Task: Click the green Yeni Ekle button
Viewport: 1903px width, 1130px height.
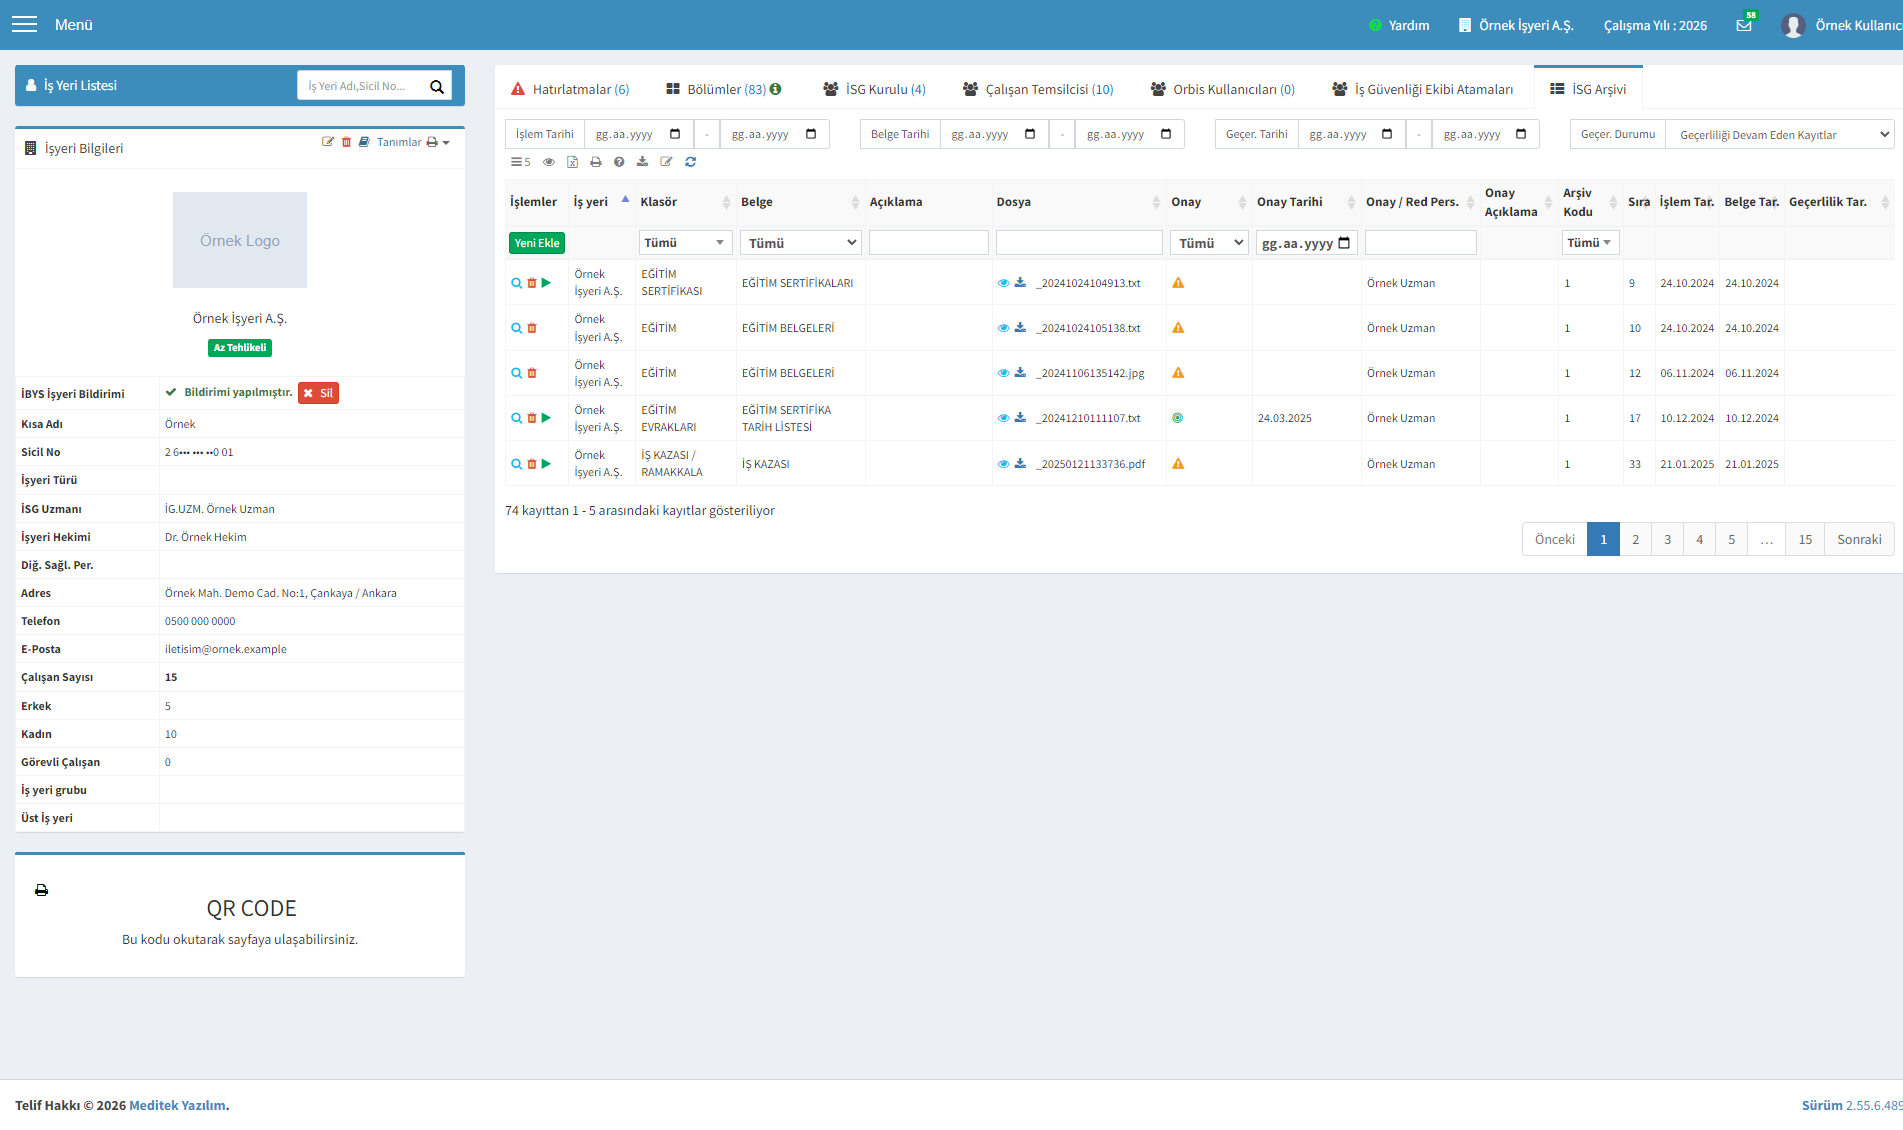Action: [x=537, y=243]
